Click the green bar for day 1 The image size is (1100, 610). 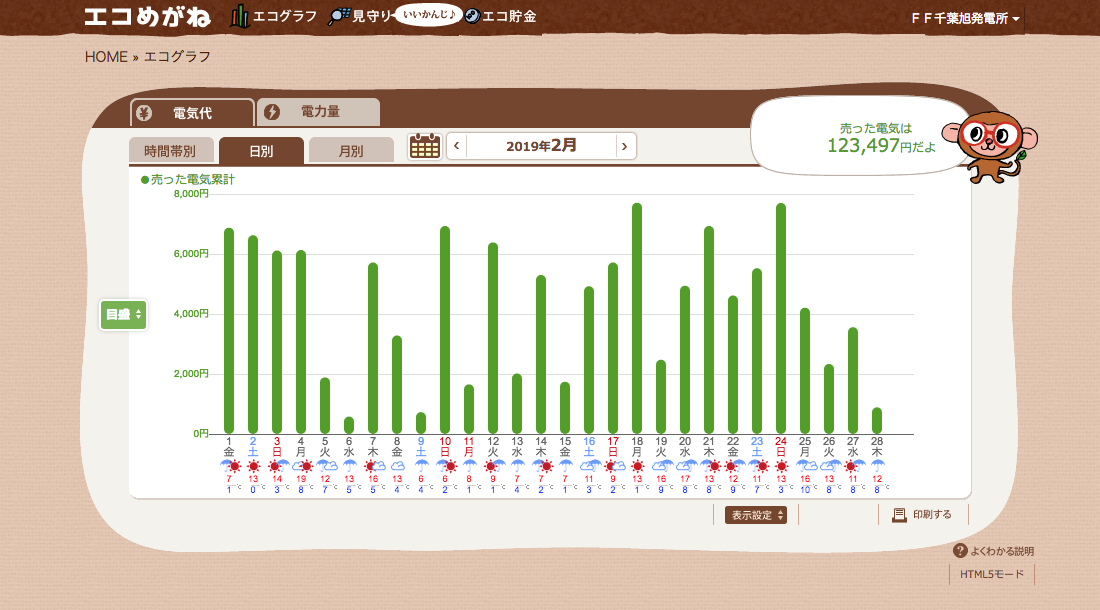229,331
